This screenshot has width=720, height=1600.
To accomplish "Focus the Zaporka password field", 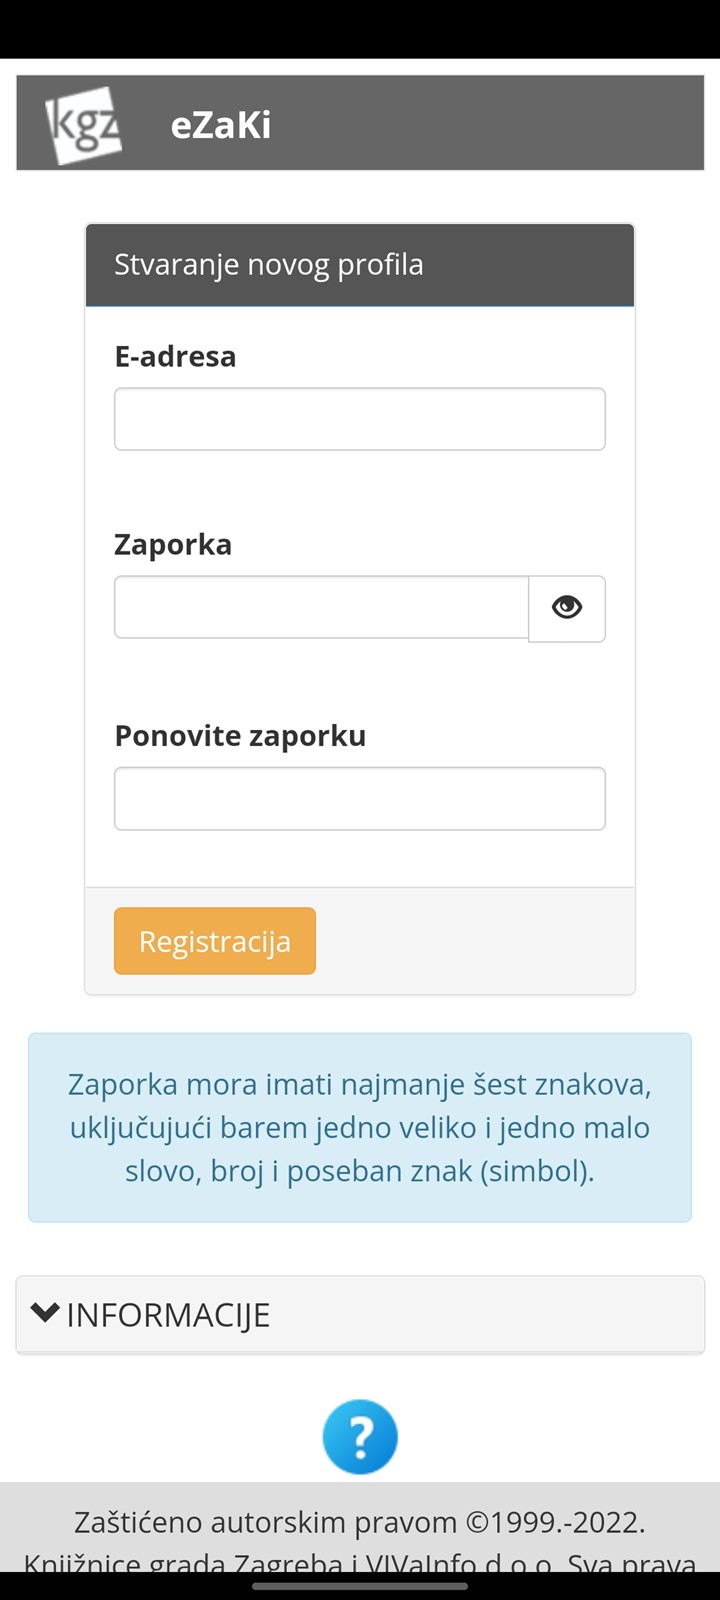I will [321, 607].
